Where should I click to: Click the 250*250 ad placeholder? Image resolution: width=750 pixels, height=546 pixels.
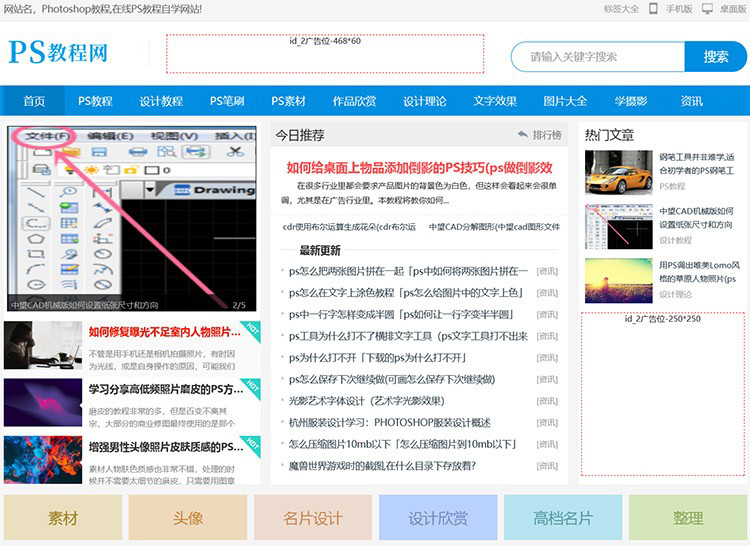tap(663, 394)
